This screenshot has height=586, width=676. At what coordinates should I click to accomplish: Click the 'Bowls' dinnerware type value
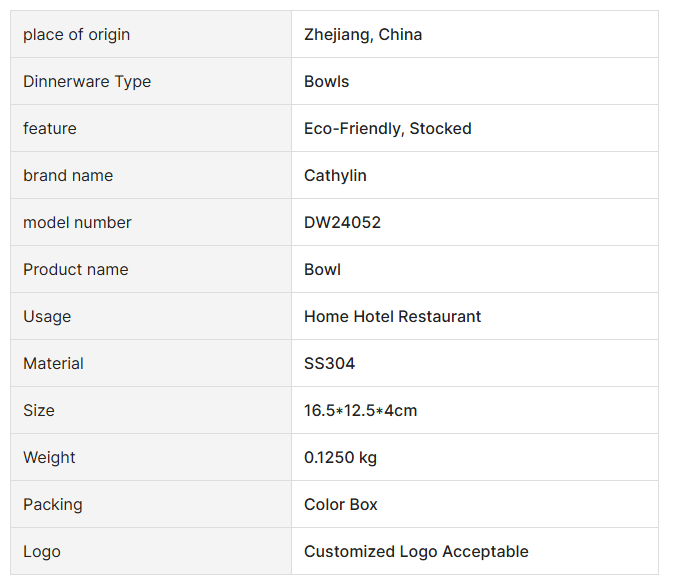click(327, 82)
